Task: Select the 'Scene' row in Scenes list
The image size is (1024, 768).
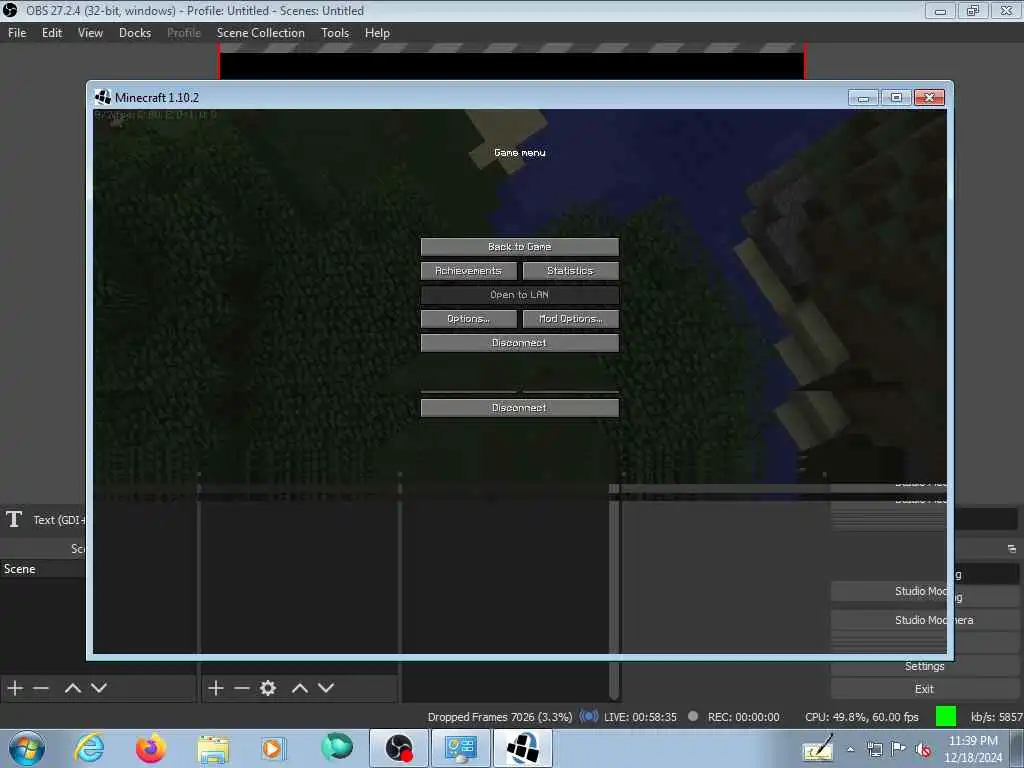Action: 43,569
